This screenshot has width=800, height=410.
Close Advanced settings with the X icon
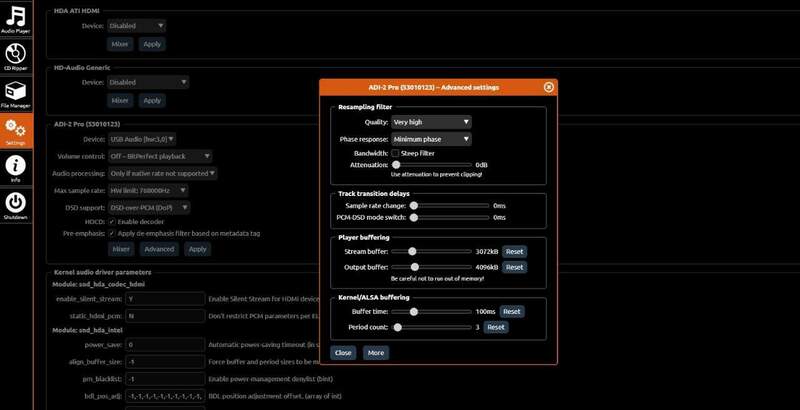click(548, 87)
